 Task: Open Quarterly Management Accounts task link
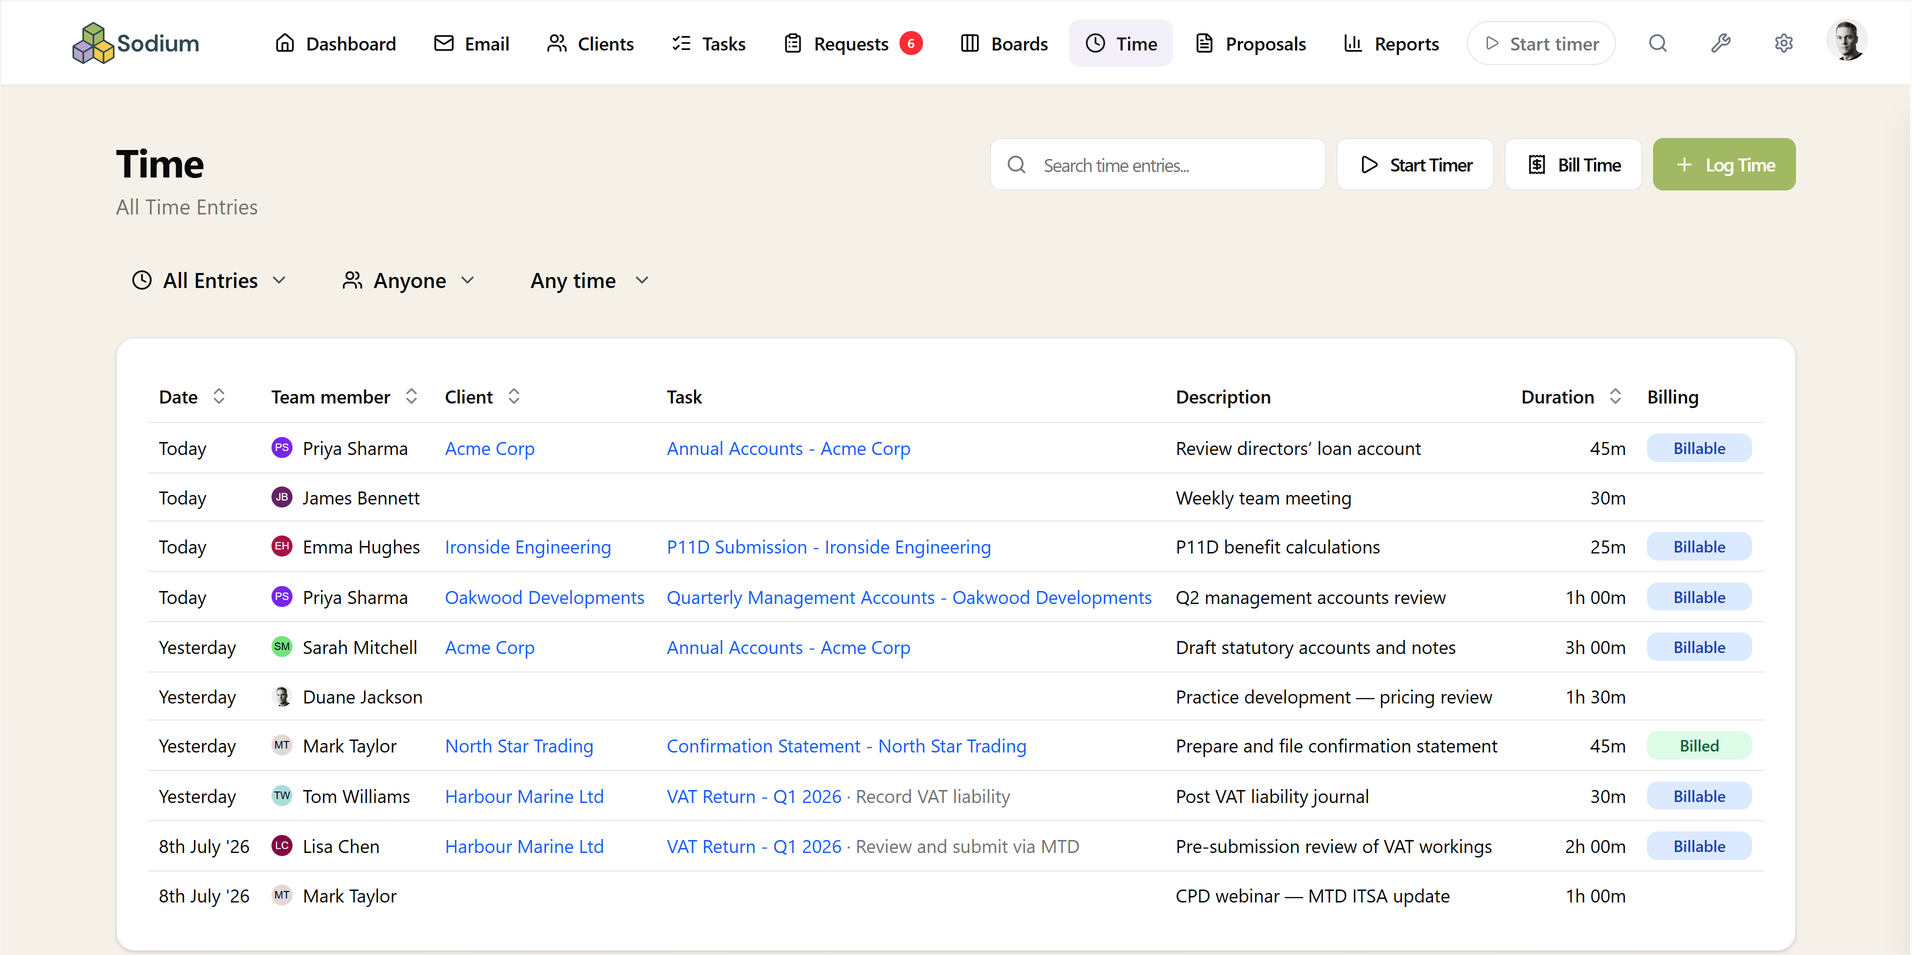(x=909, y=598)
